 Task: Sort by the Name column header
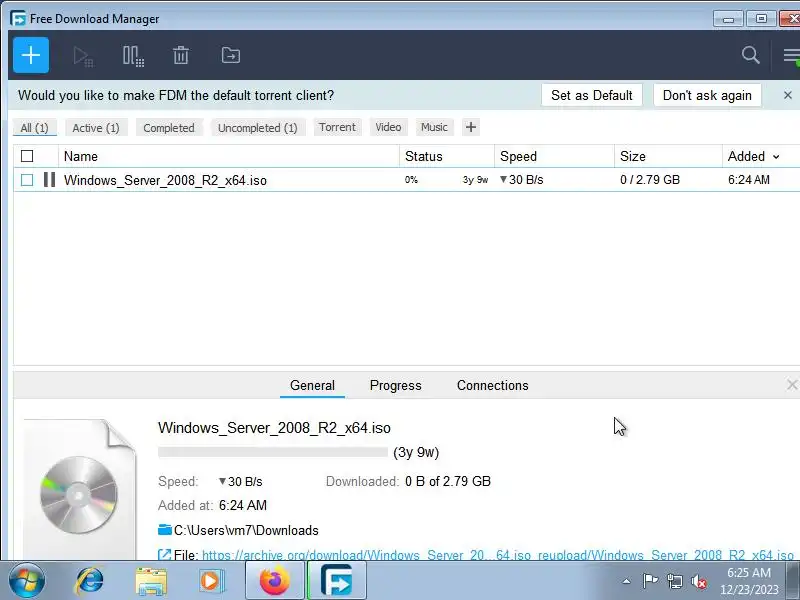click(x=229, y=156)
